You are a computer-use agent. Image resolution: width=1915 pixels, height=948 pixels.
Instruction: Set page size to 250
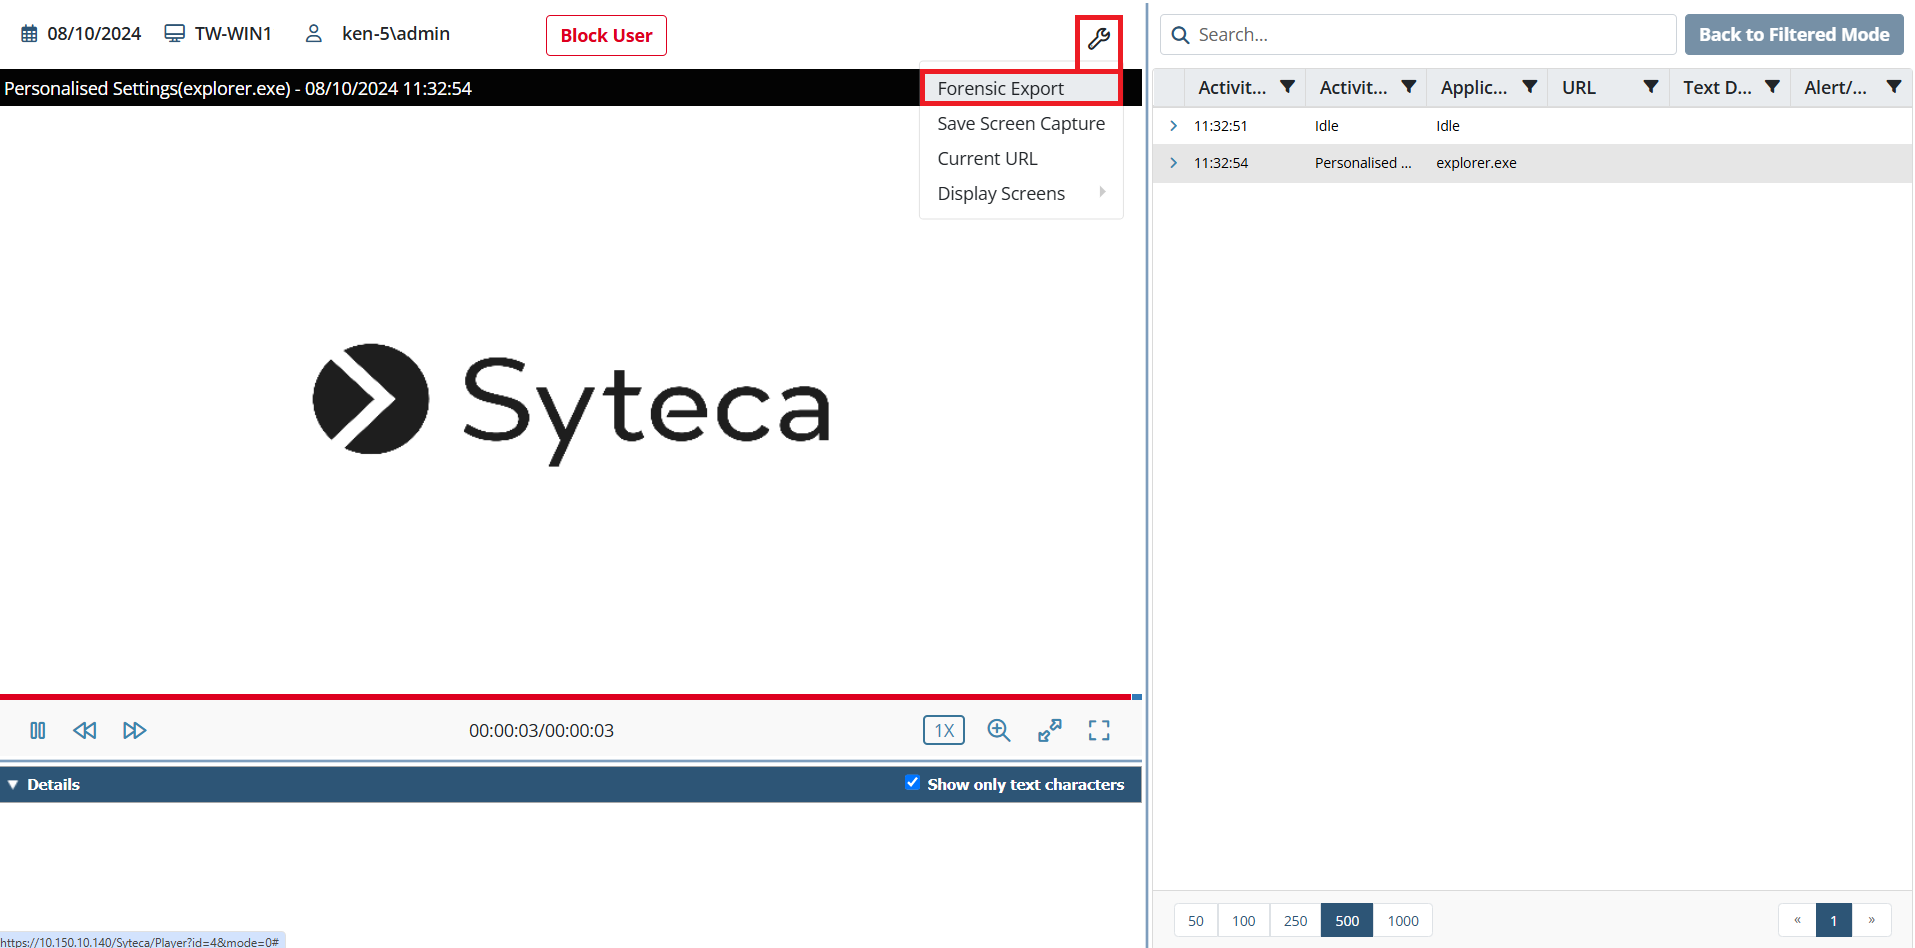pos(1296,921)
